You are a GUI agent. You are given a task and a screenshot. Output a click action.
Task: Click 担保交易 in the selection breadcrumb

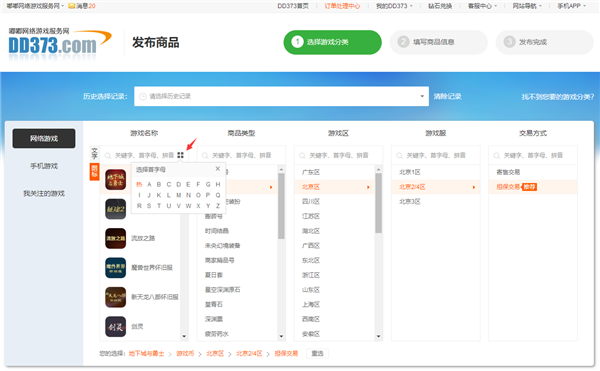point(286,353)
